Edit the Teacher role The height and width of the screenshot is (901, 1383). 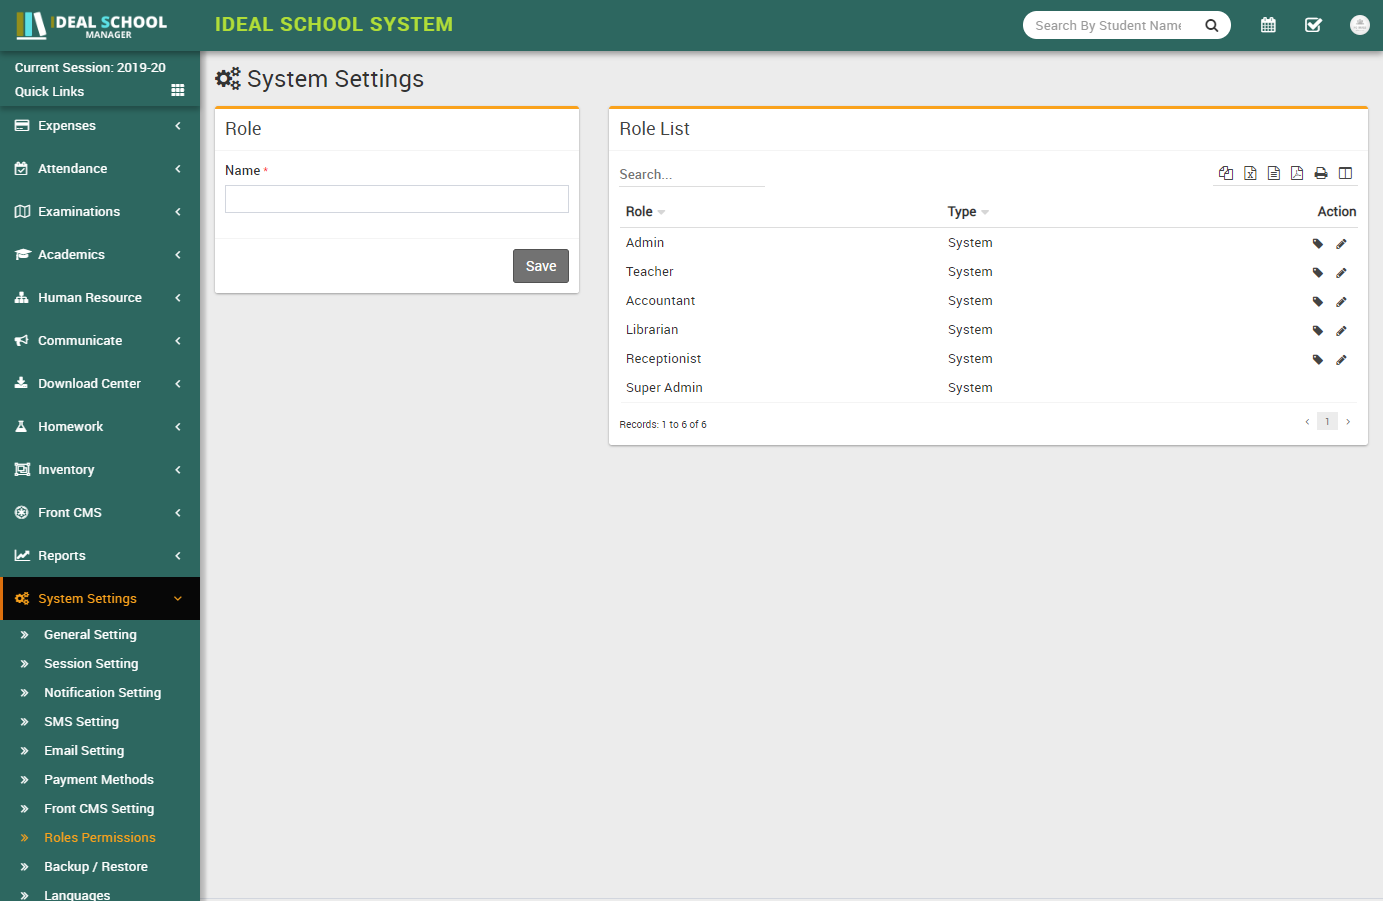coord(1341,272)
